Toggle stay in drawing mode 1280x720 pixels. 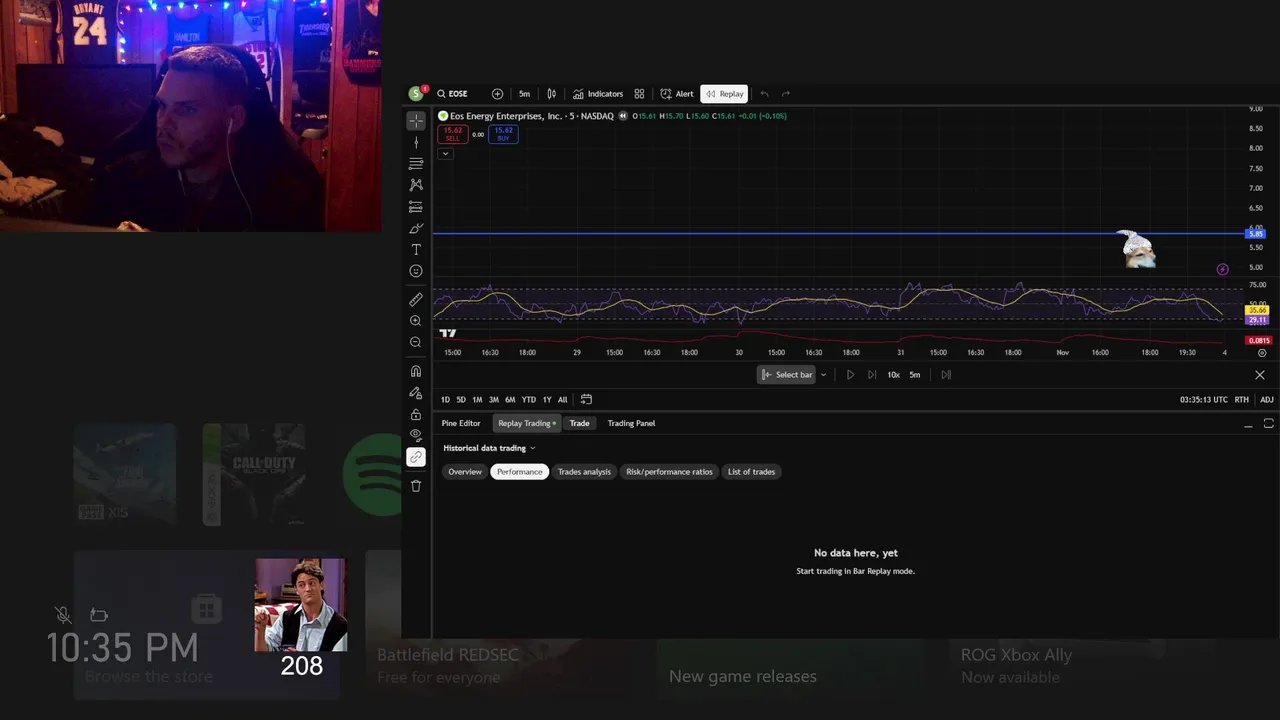point(416,393)
